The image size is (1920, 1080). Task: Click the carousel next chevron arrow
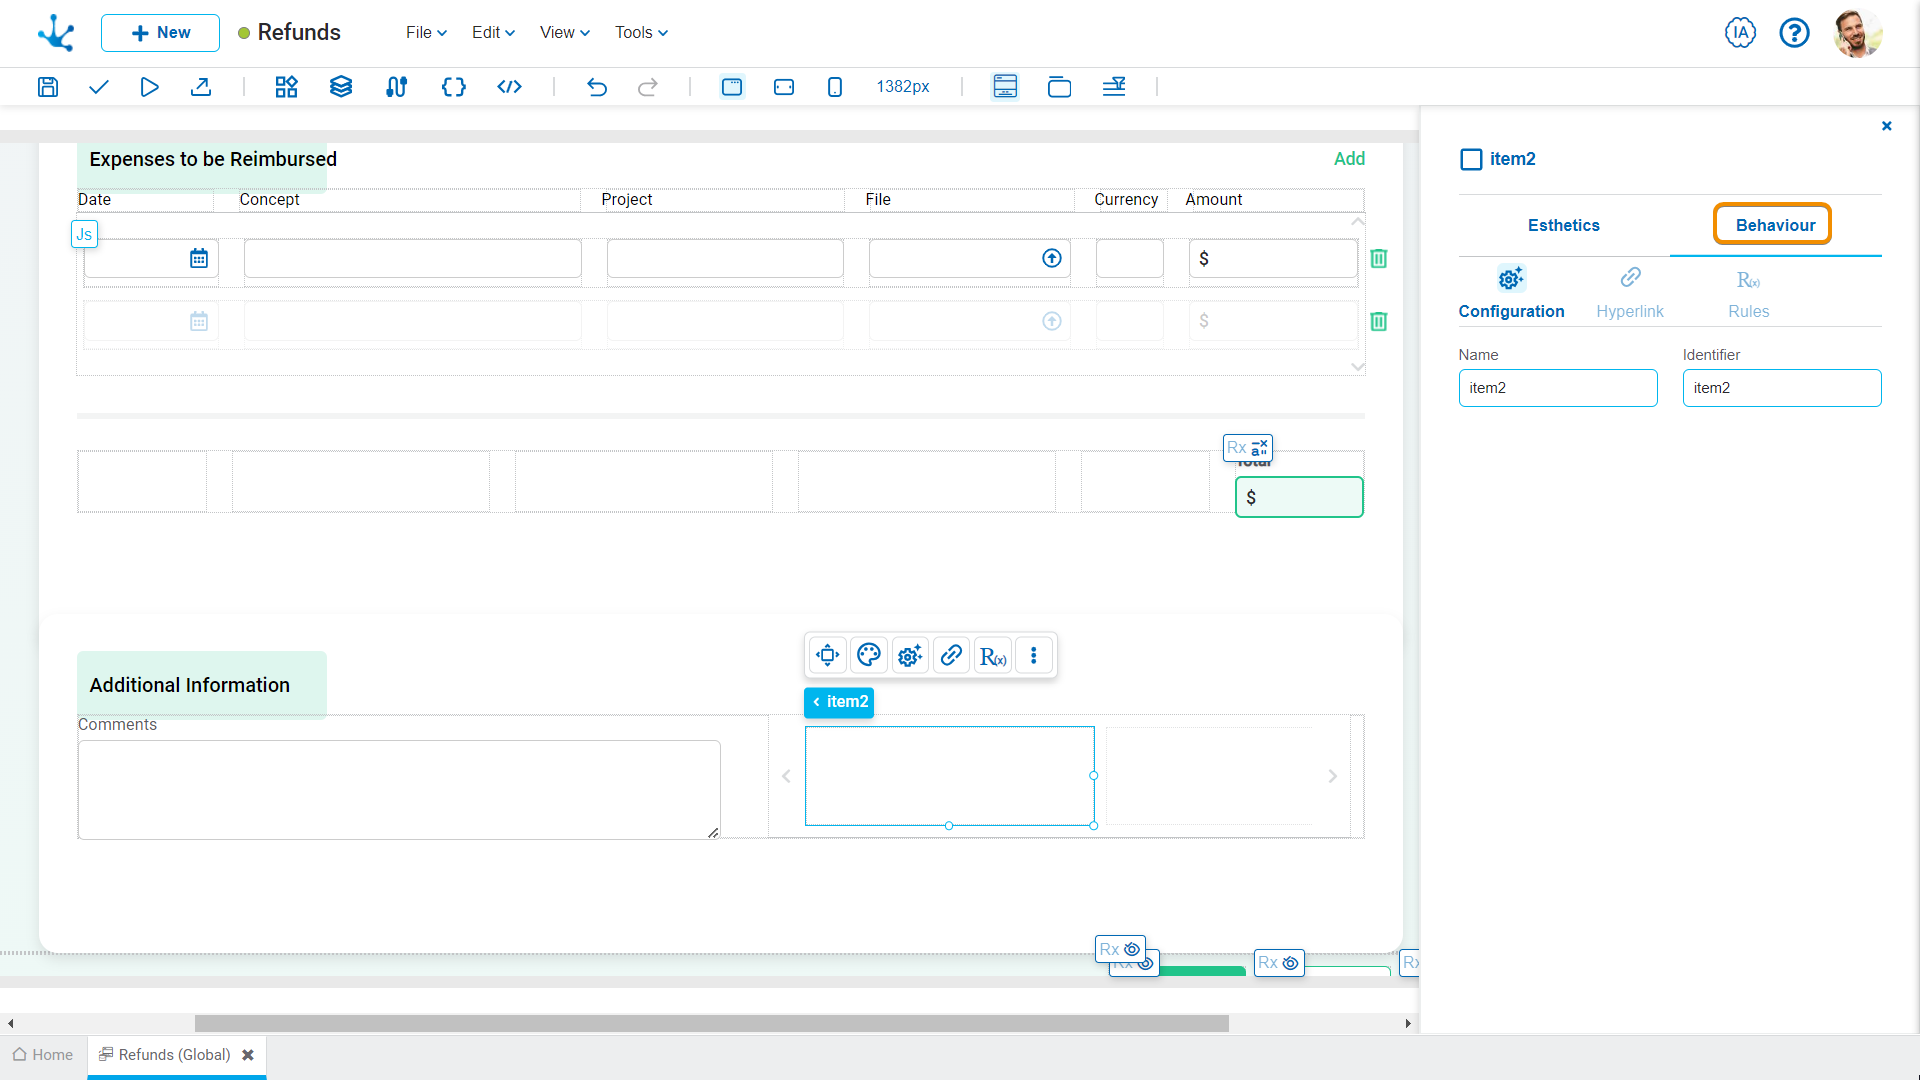click(x=1332, y=777)
